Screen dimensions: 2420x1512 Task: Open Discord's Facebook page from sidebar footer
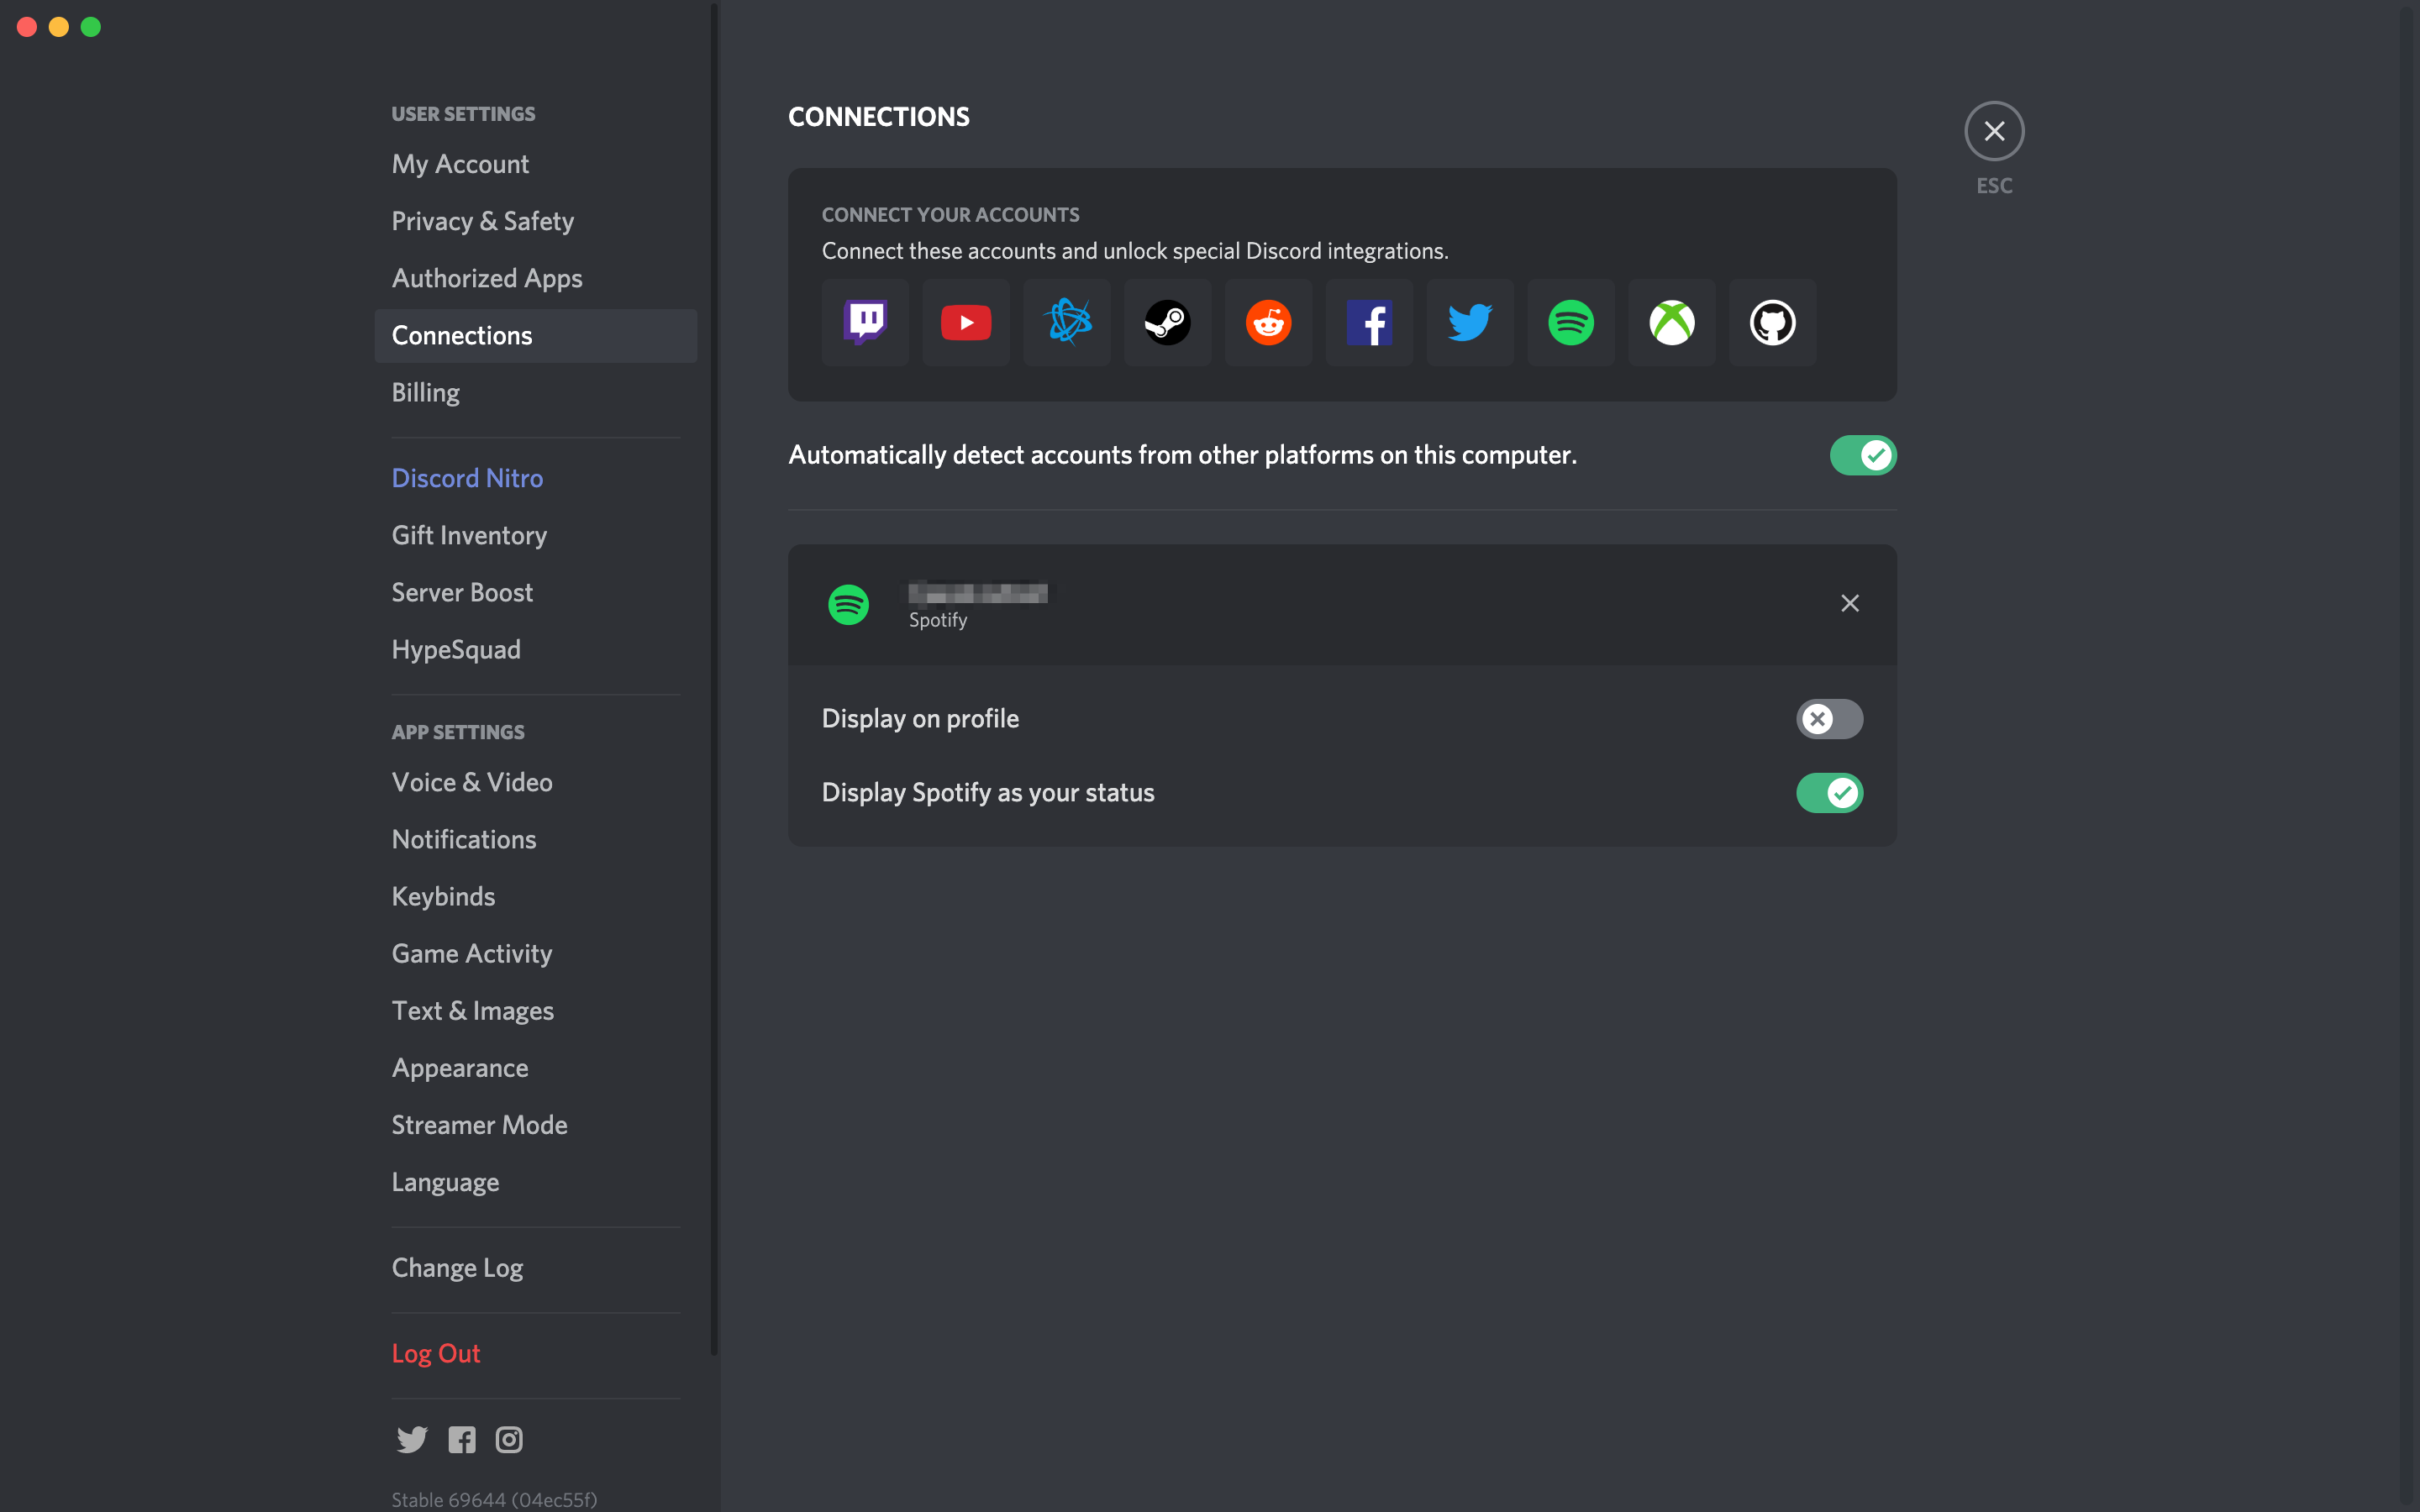(462, 1439)
